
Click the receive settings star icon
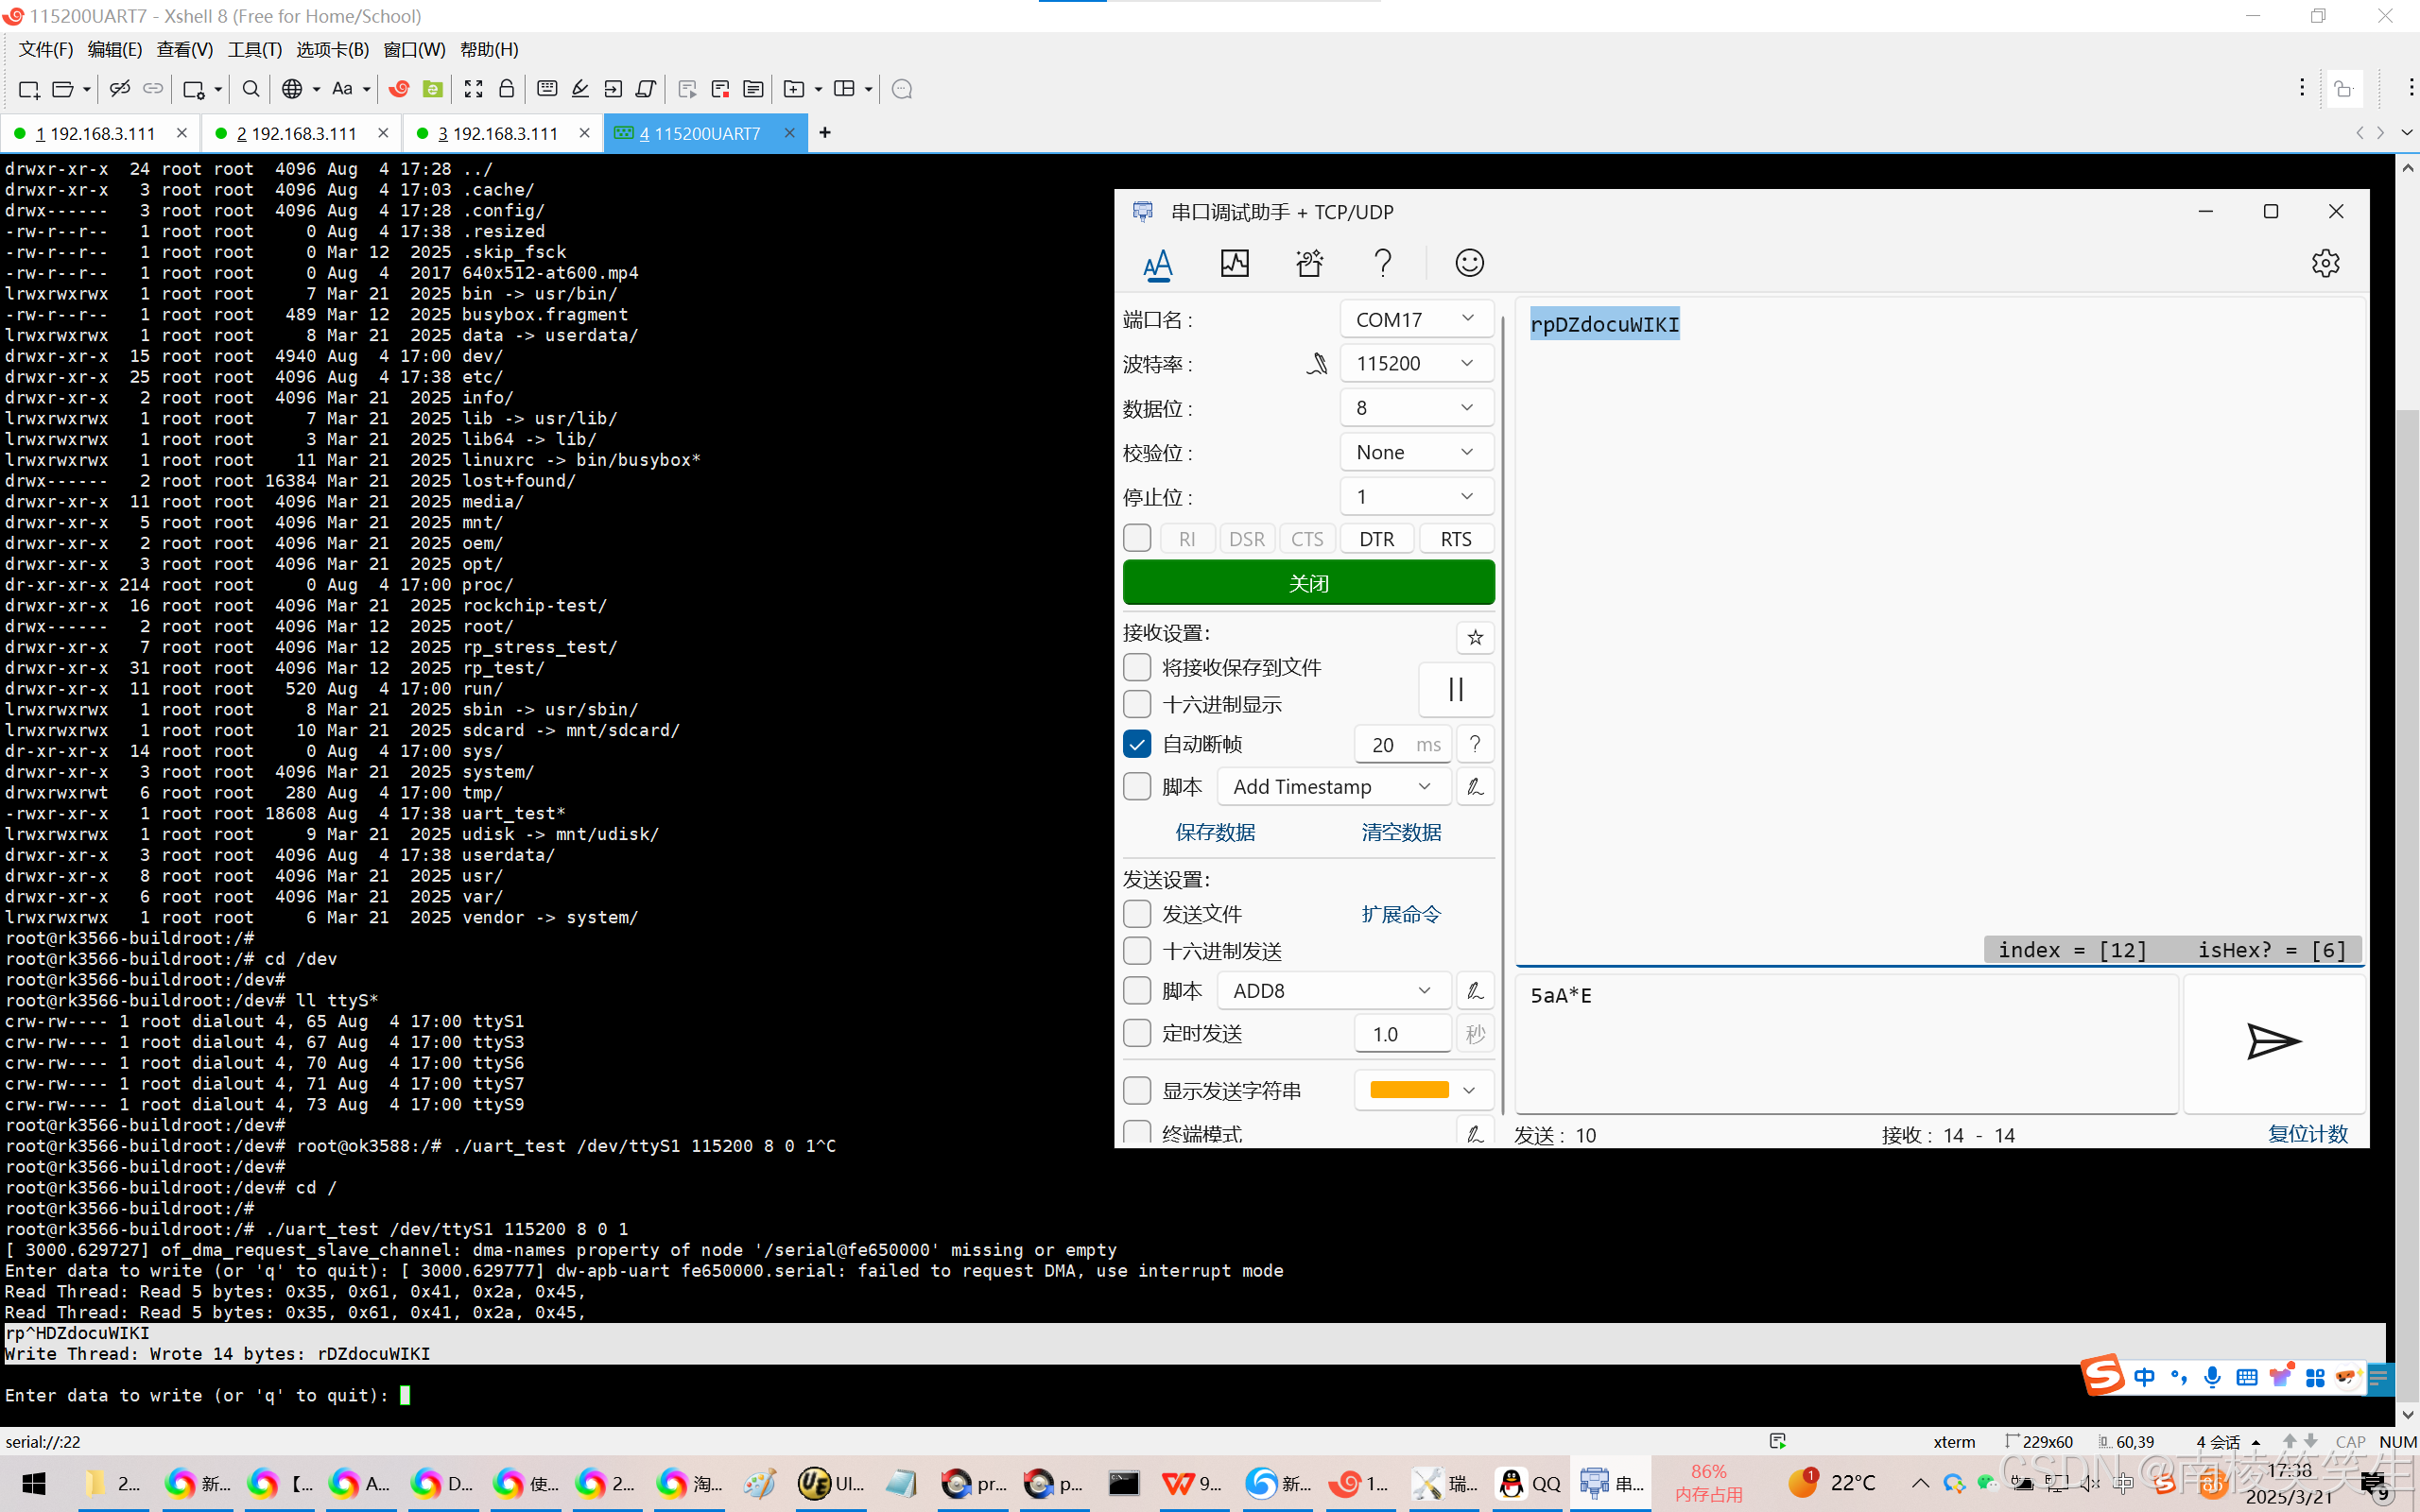pyautogui.click(x=1475, y=637)
